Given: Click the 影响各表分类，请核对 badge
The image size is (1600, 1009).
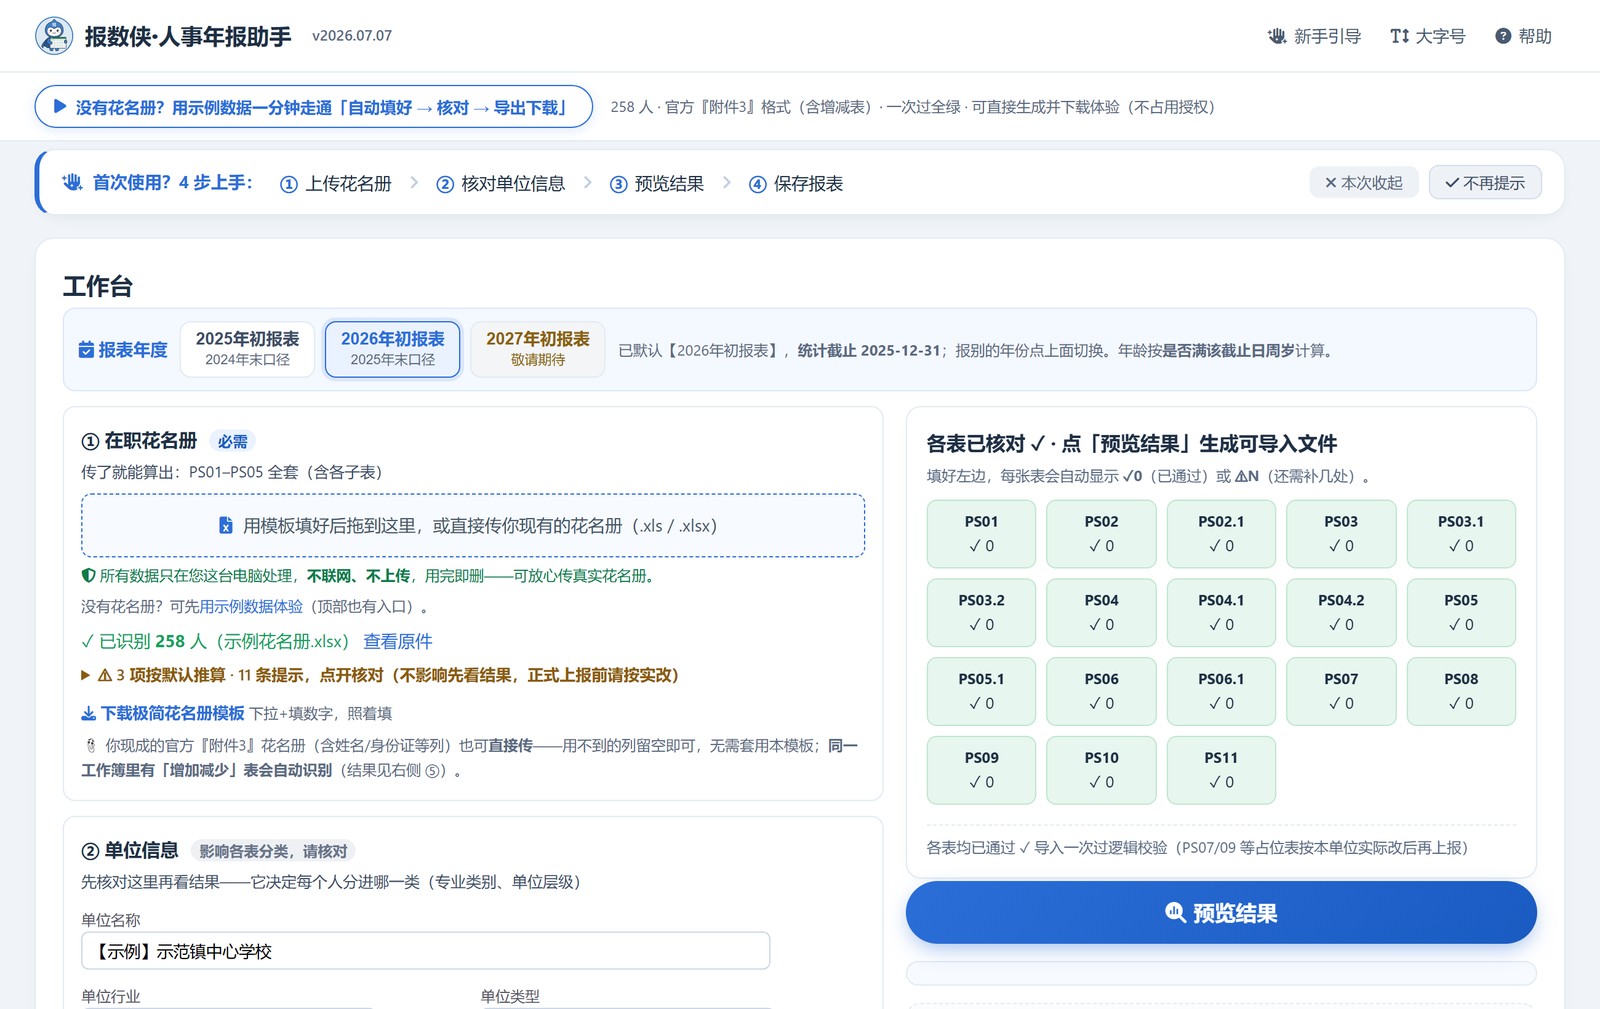Looking at the screenshot, I should 273,851.
